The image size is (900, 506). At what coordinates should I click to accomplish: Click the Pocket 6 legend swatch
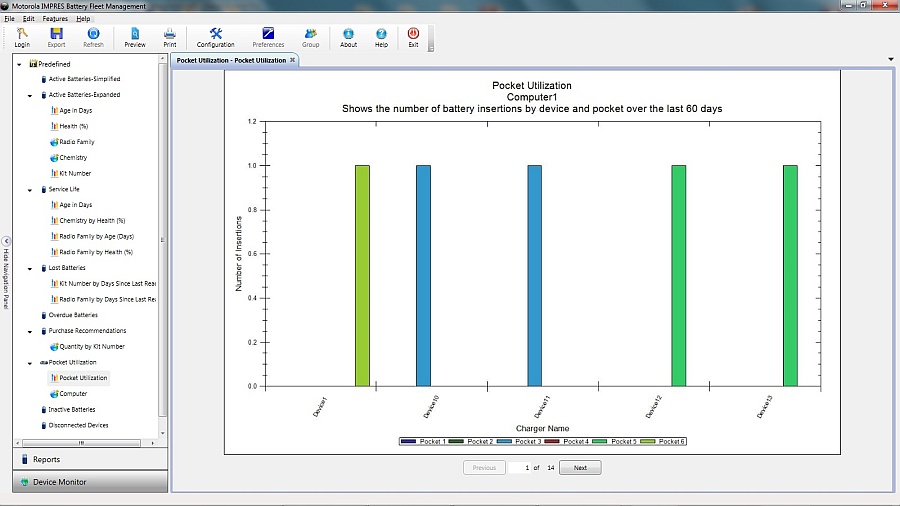point(647,441)
